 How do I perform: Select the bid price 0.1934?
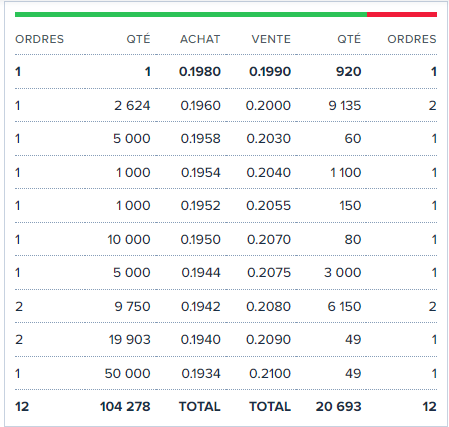201,374
